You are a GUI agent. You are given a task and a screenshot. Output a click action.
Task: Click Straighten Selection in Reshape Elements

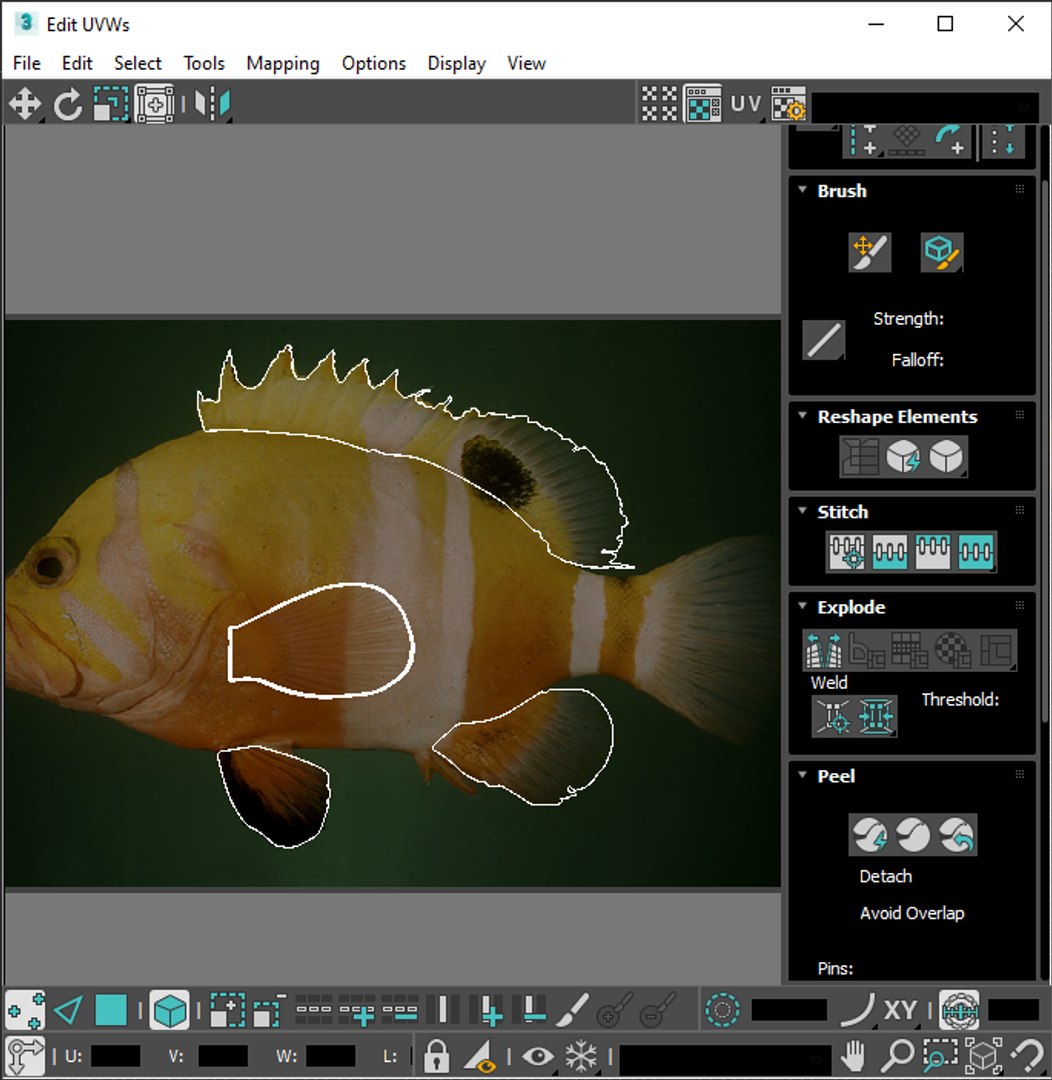coord(860,456)
